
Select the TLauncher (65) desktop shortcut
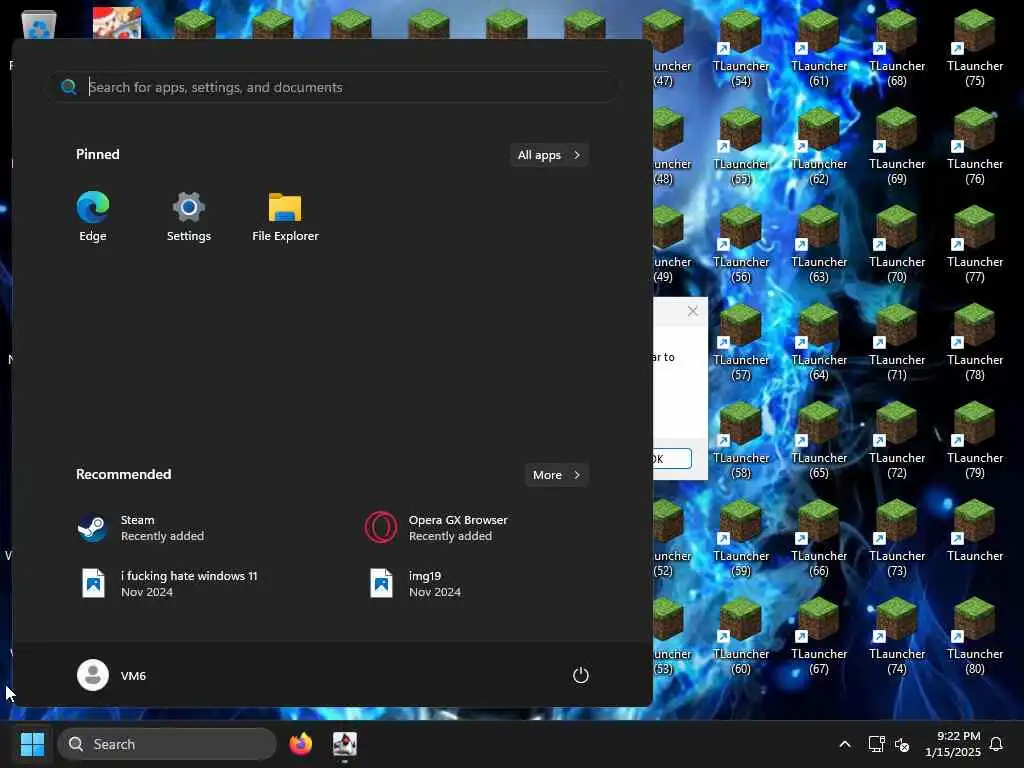pos(819,440)
